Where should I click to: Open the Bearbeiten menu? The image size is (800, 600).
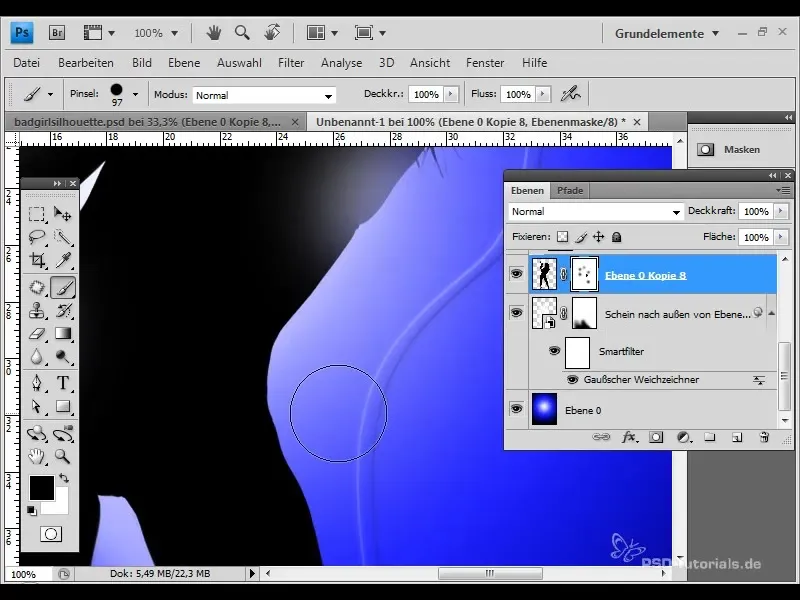click(x=86, y=63)
